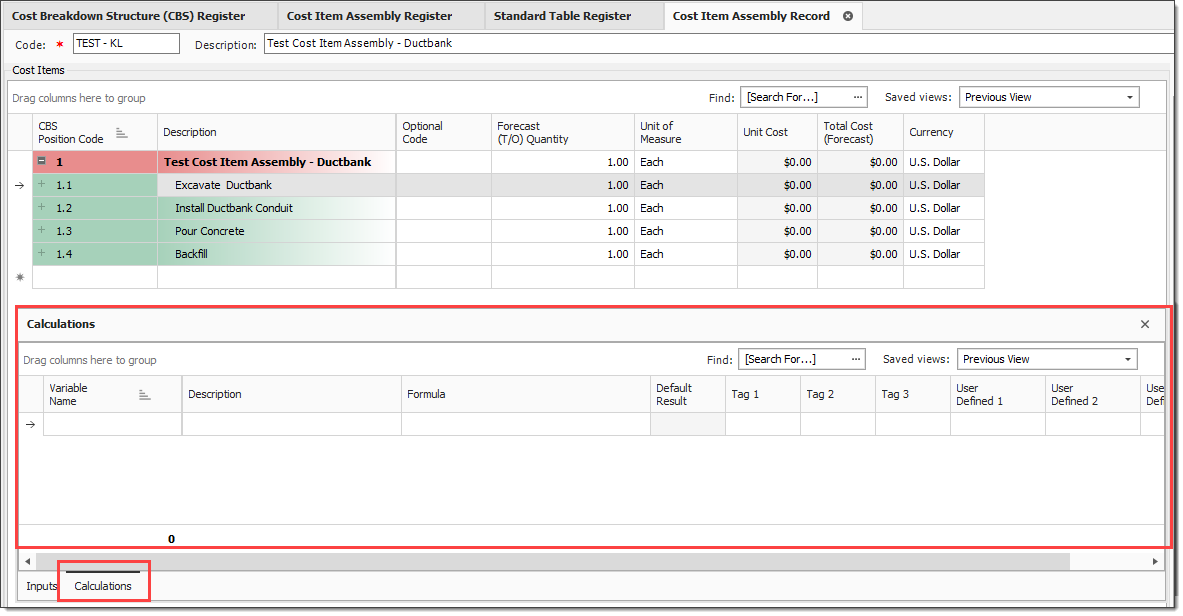Open Calculations search options ellipsis
The width and height of the screenshot is (1183, 616).
[856, 359]
